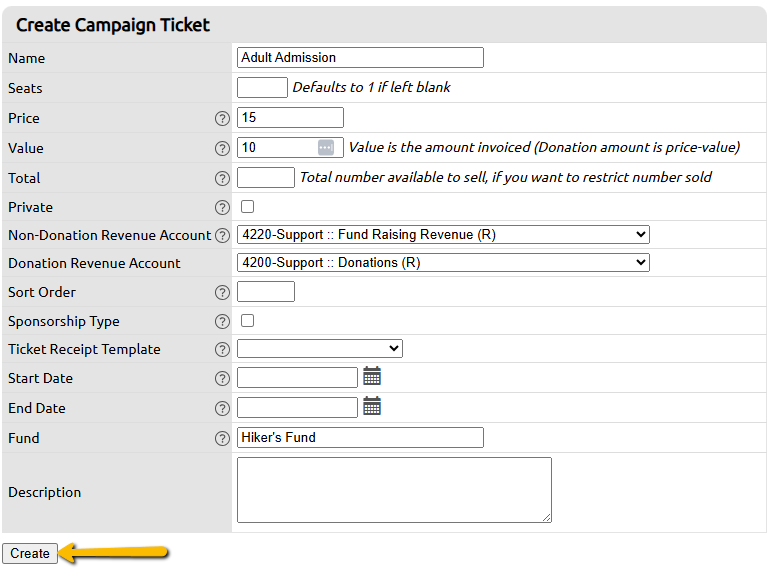The height and width of the screenshot is (568, 768).
Task: Click the help icon beside Value
Action: click(x=222, y=148)
